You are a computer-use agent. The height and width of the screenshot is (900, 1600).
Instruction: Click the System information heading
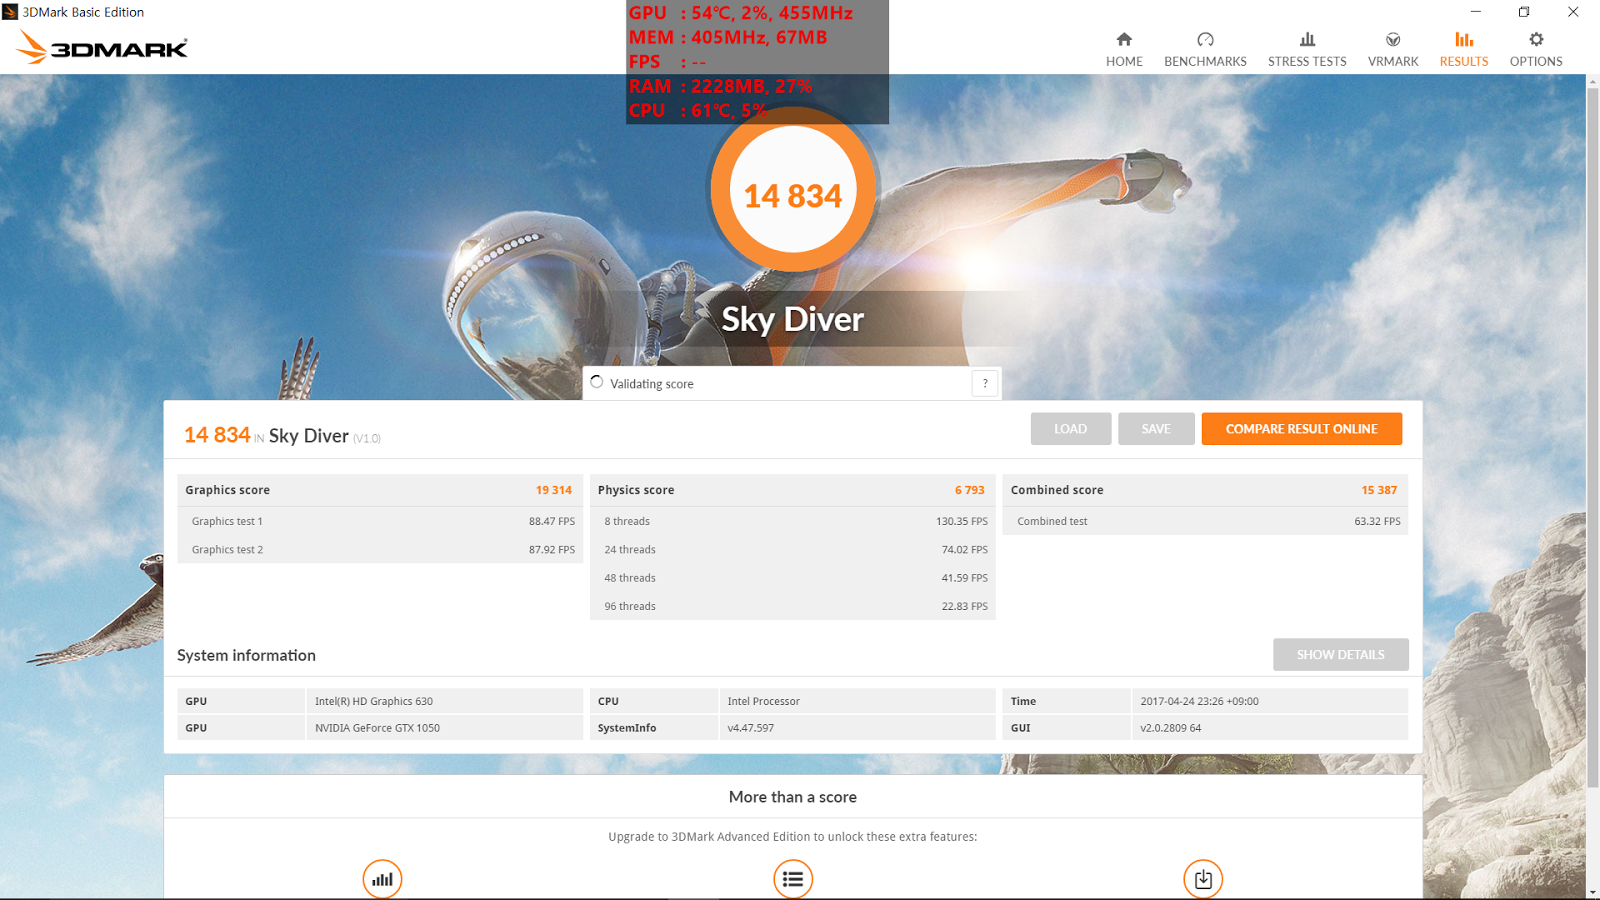(x=246, y=655)
